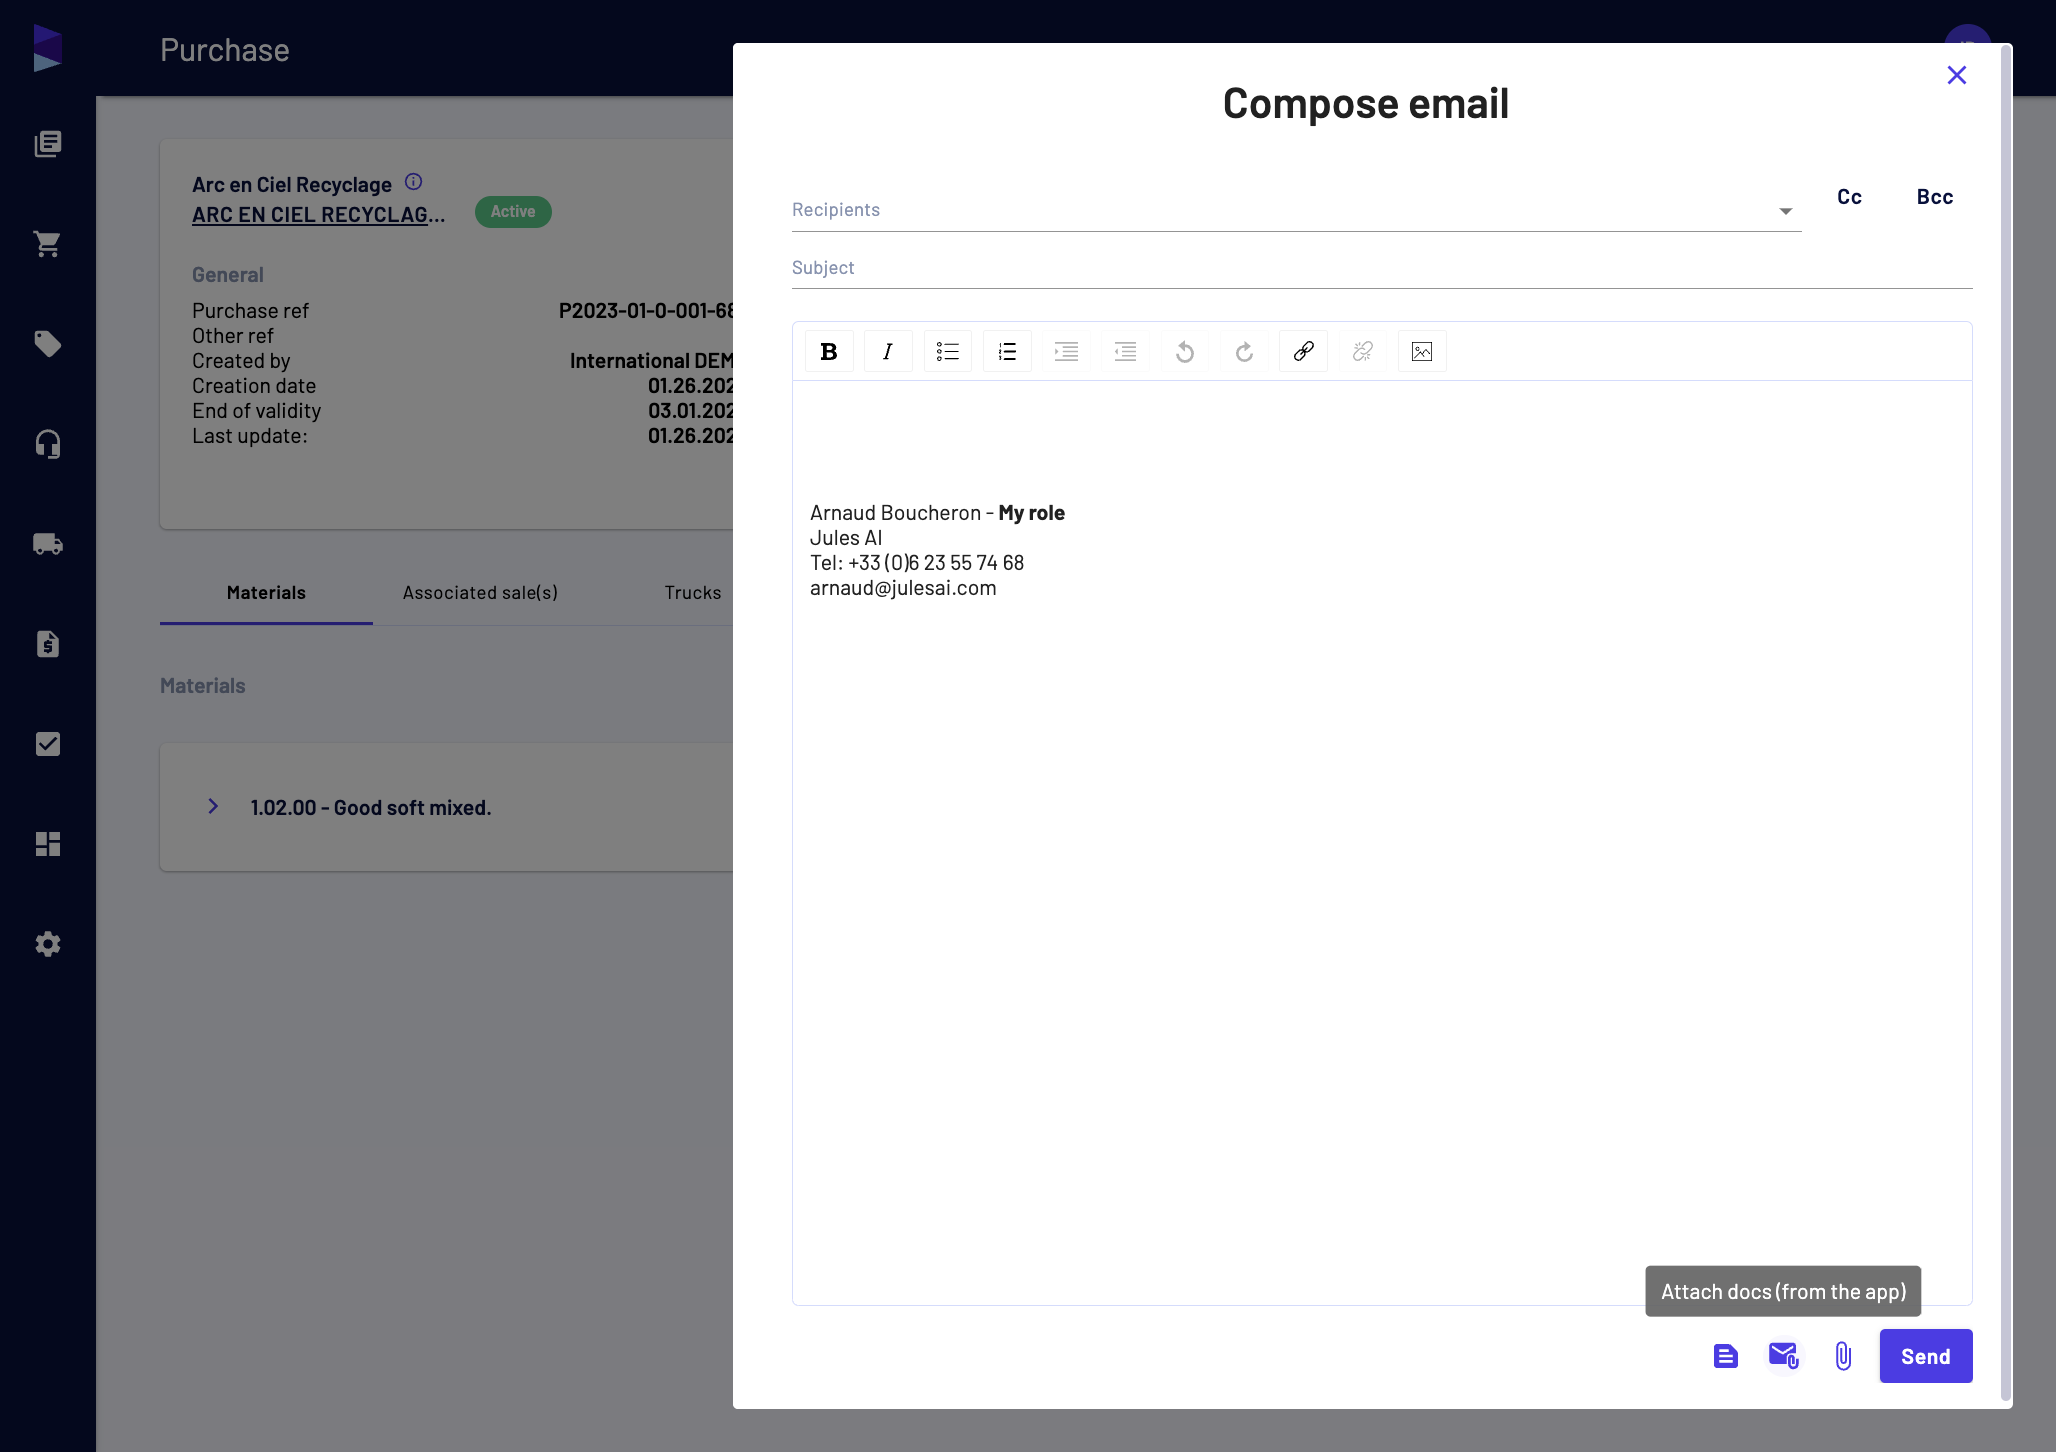Insert a hyperlink

click(1303, 351)
